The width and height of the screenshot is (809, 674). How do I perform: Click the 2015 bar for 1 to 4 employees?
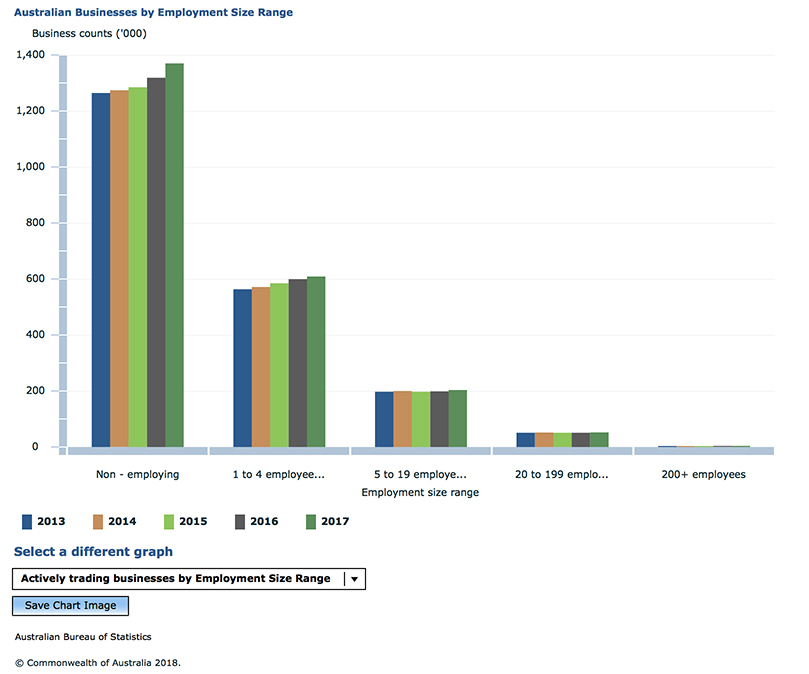280,365
